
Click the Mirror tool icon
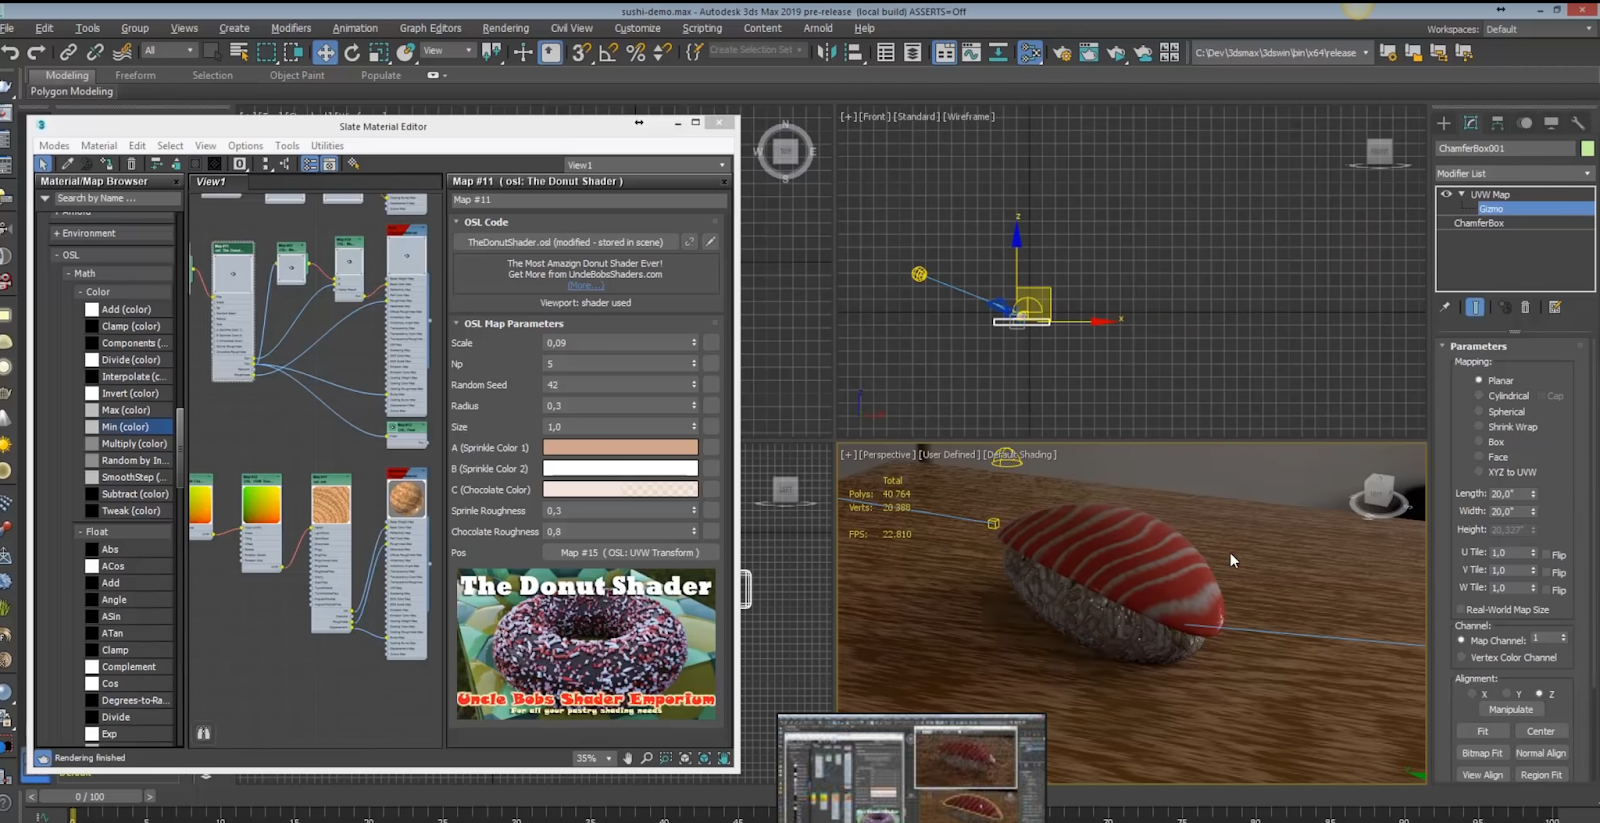point(826,53)
